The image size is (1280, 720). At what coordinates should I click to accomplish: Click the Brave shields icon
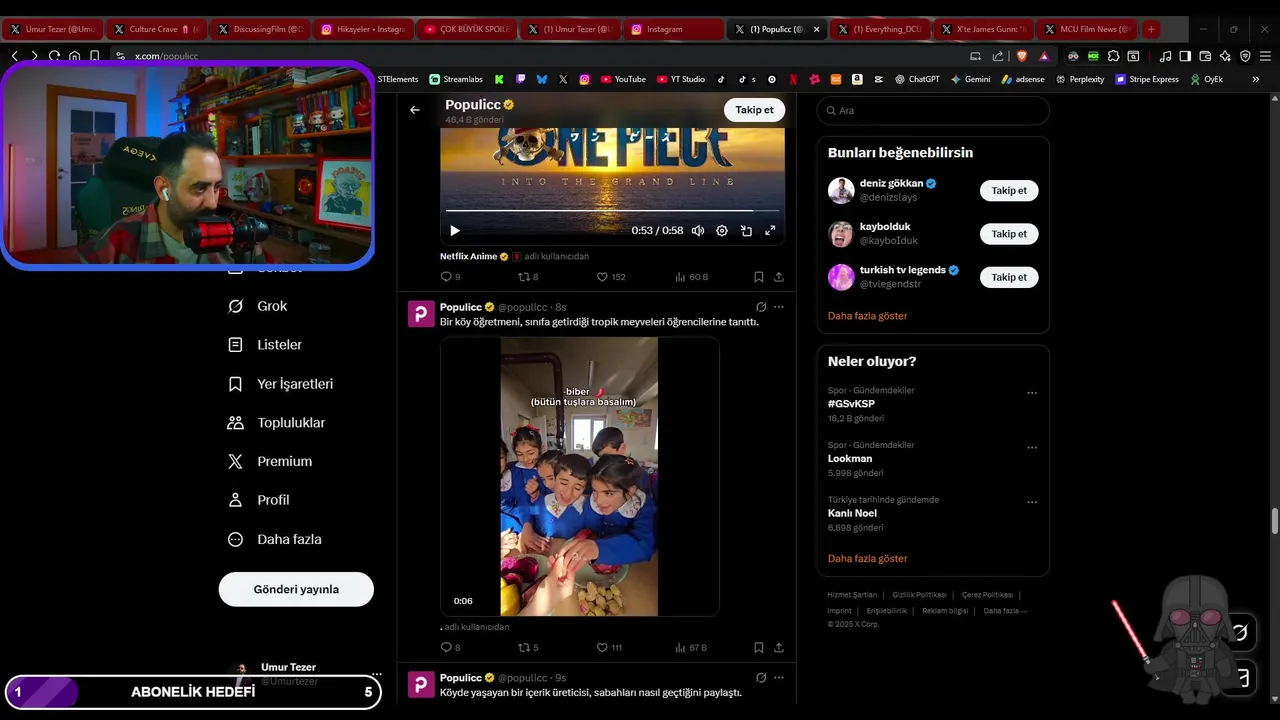pyautogui.click(x=1022, y=56)
